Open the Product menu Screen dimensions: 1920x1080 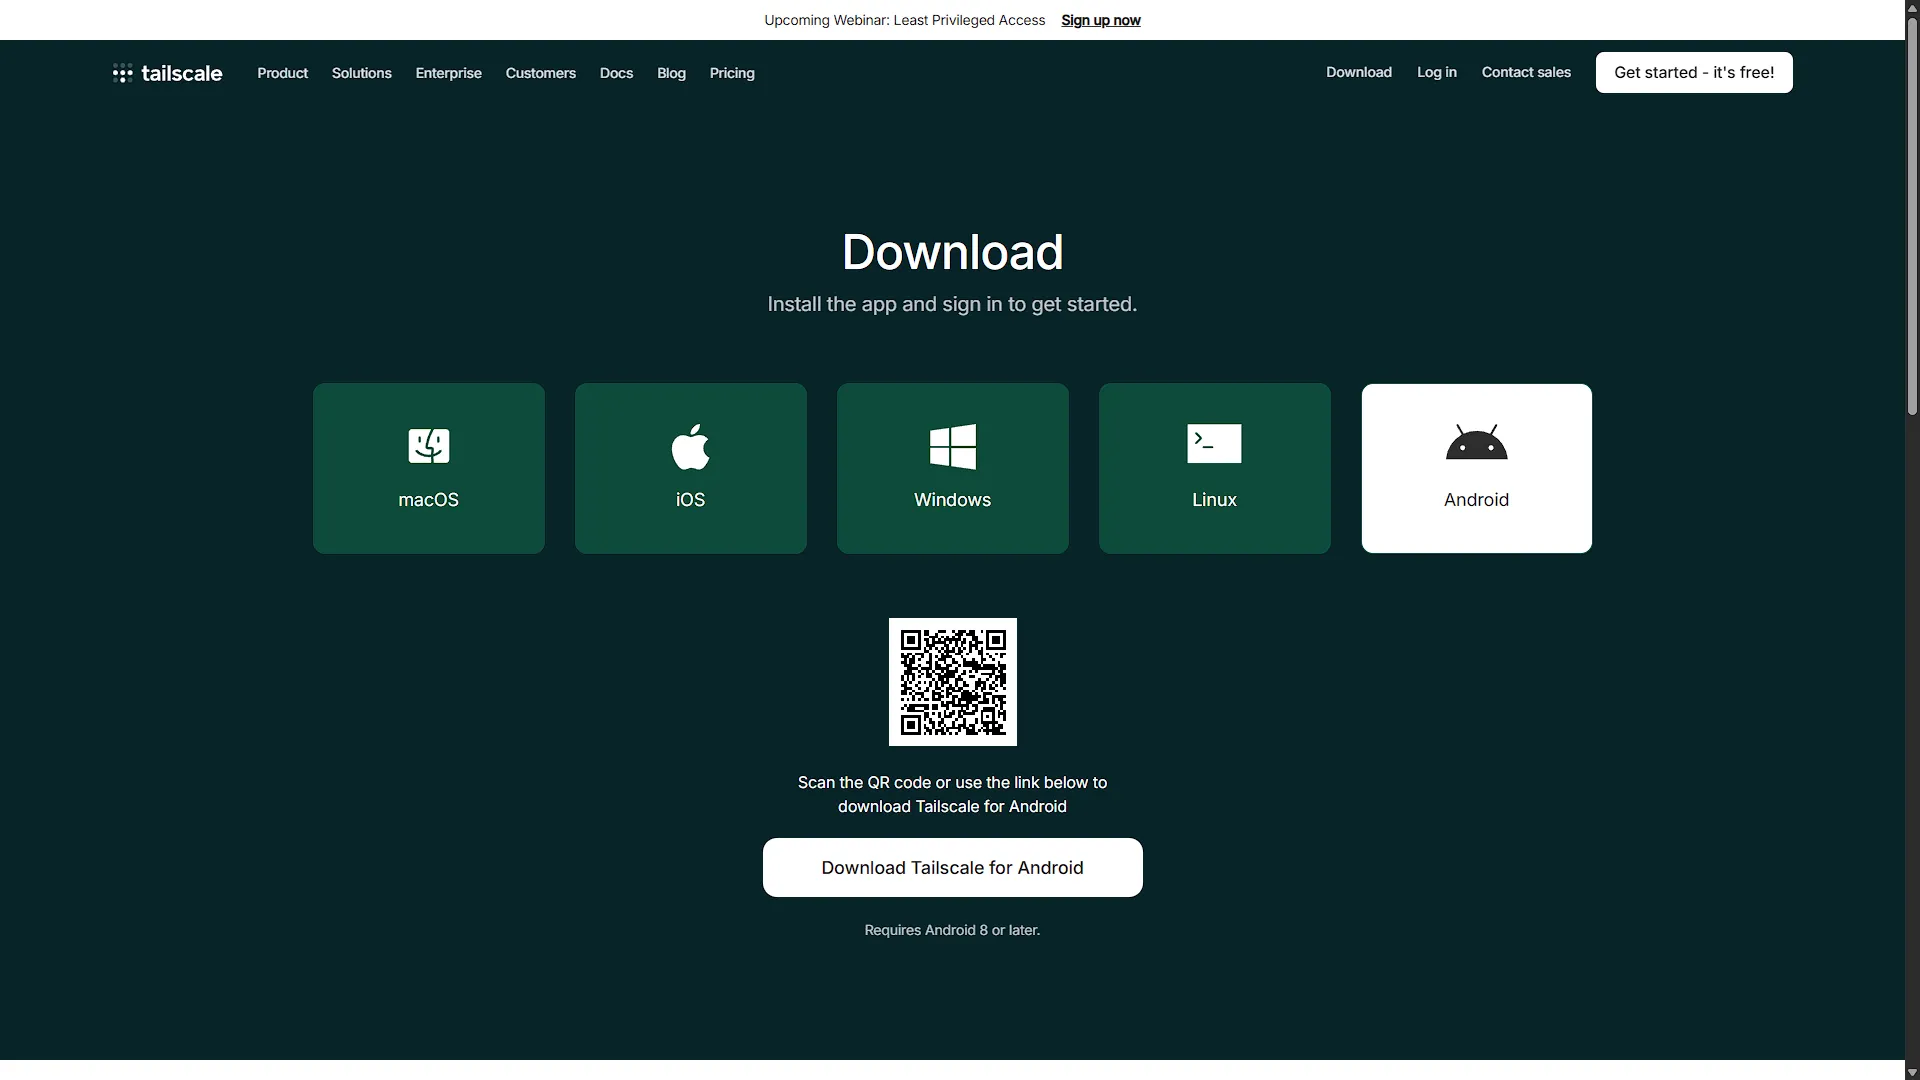(282, 73)
